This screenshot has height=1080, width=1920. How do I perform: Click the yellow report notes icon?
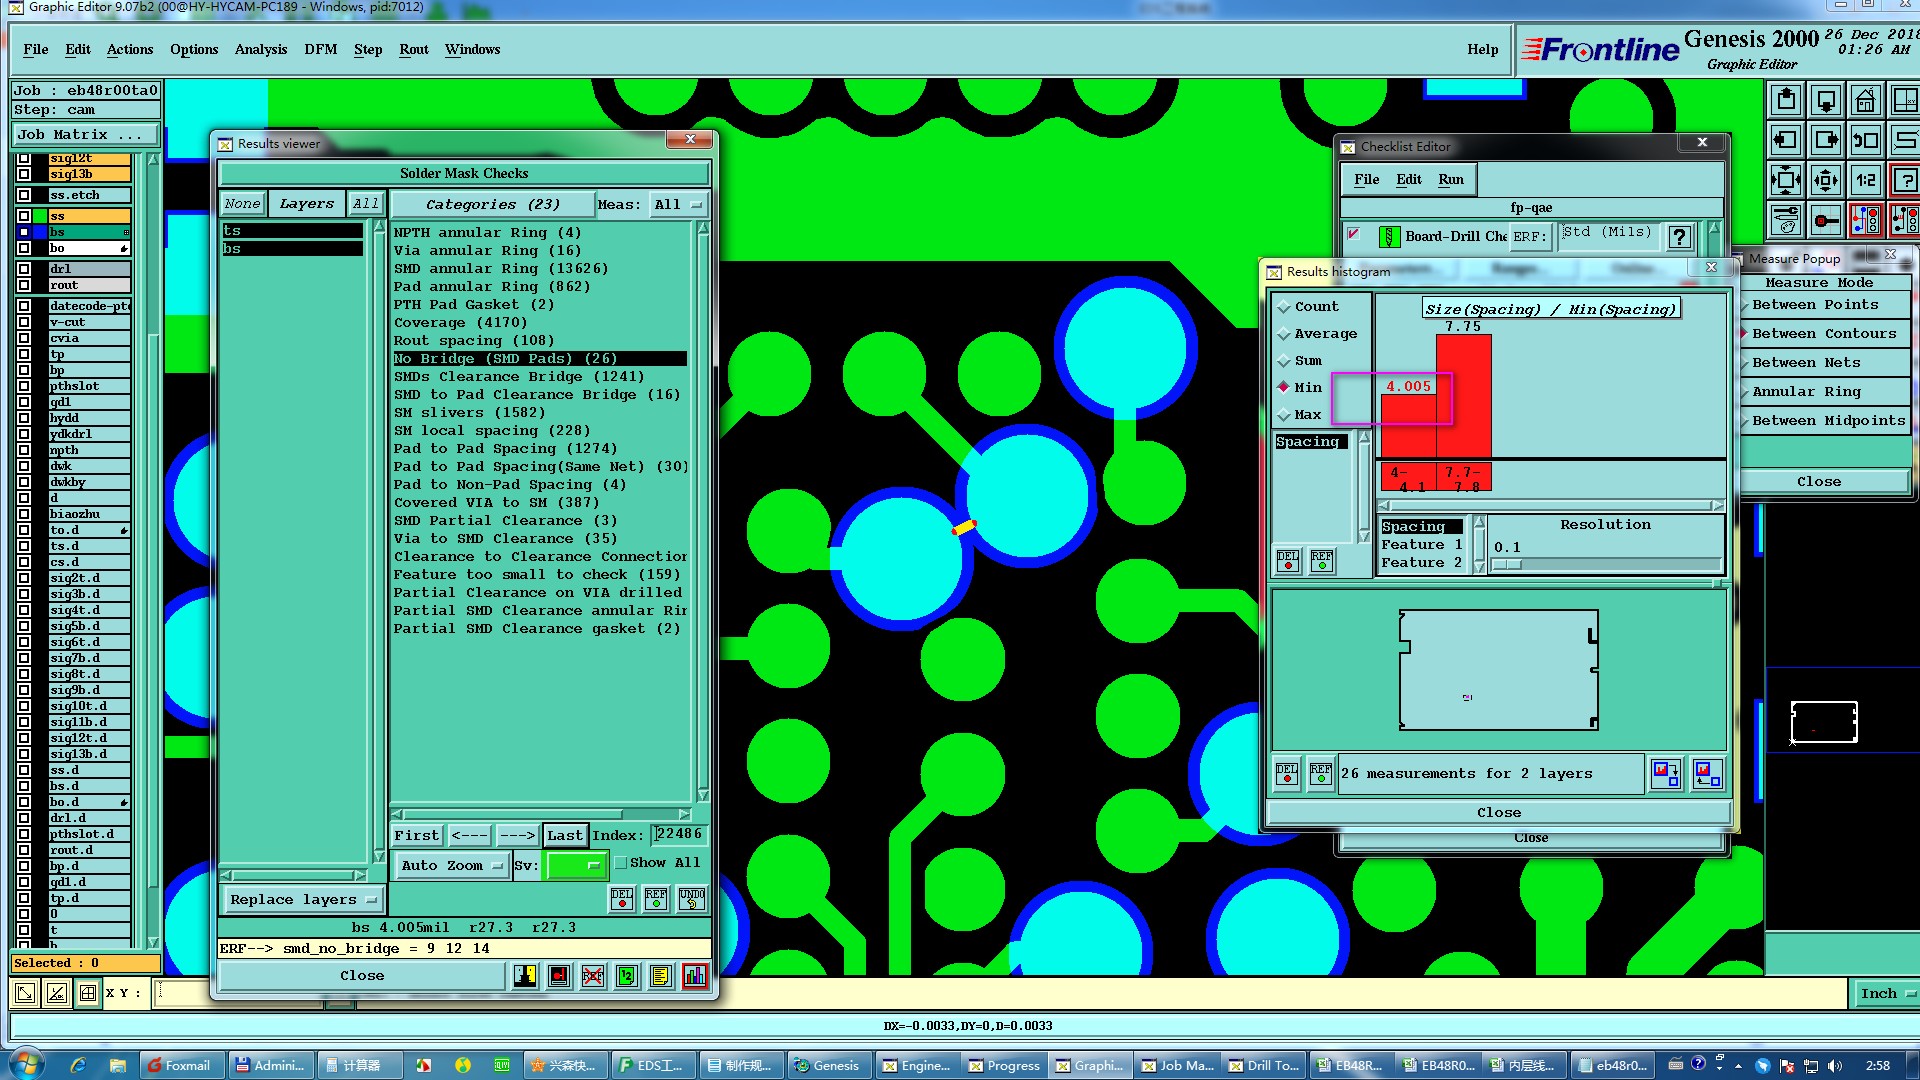[660, 975]
